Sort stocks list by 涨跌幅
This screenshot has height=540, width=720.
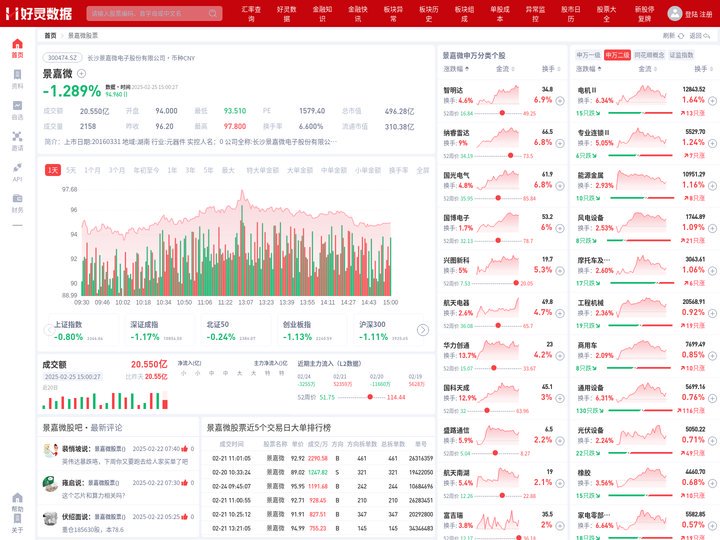[x=456, y=69]
